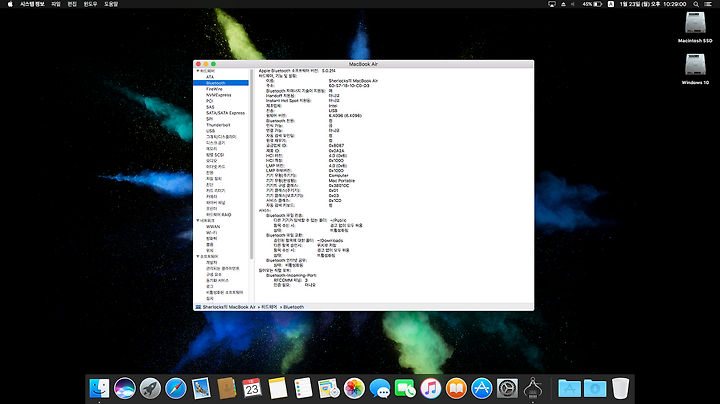Open Applications folder stack in Dock
The height and width of the screenshot is (404, 720).
click(569, 388)
